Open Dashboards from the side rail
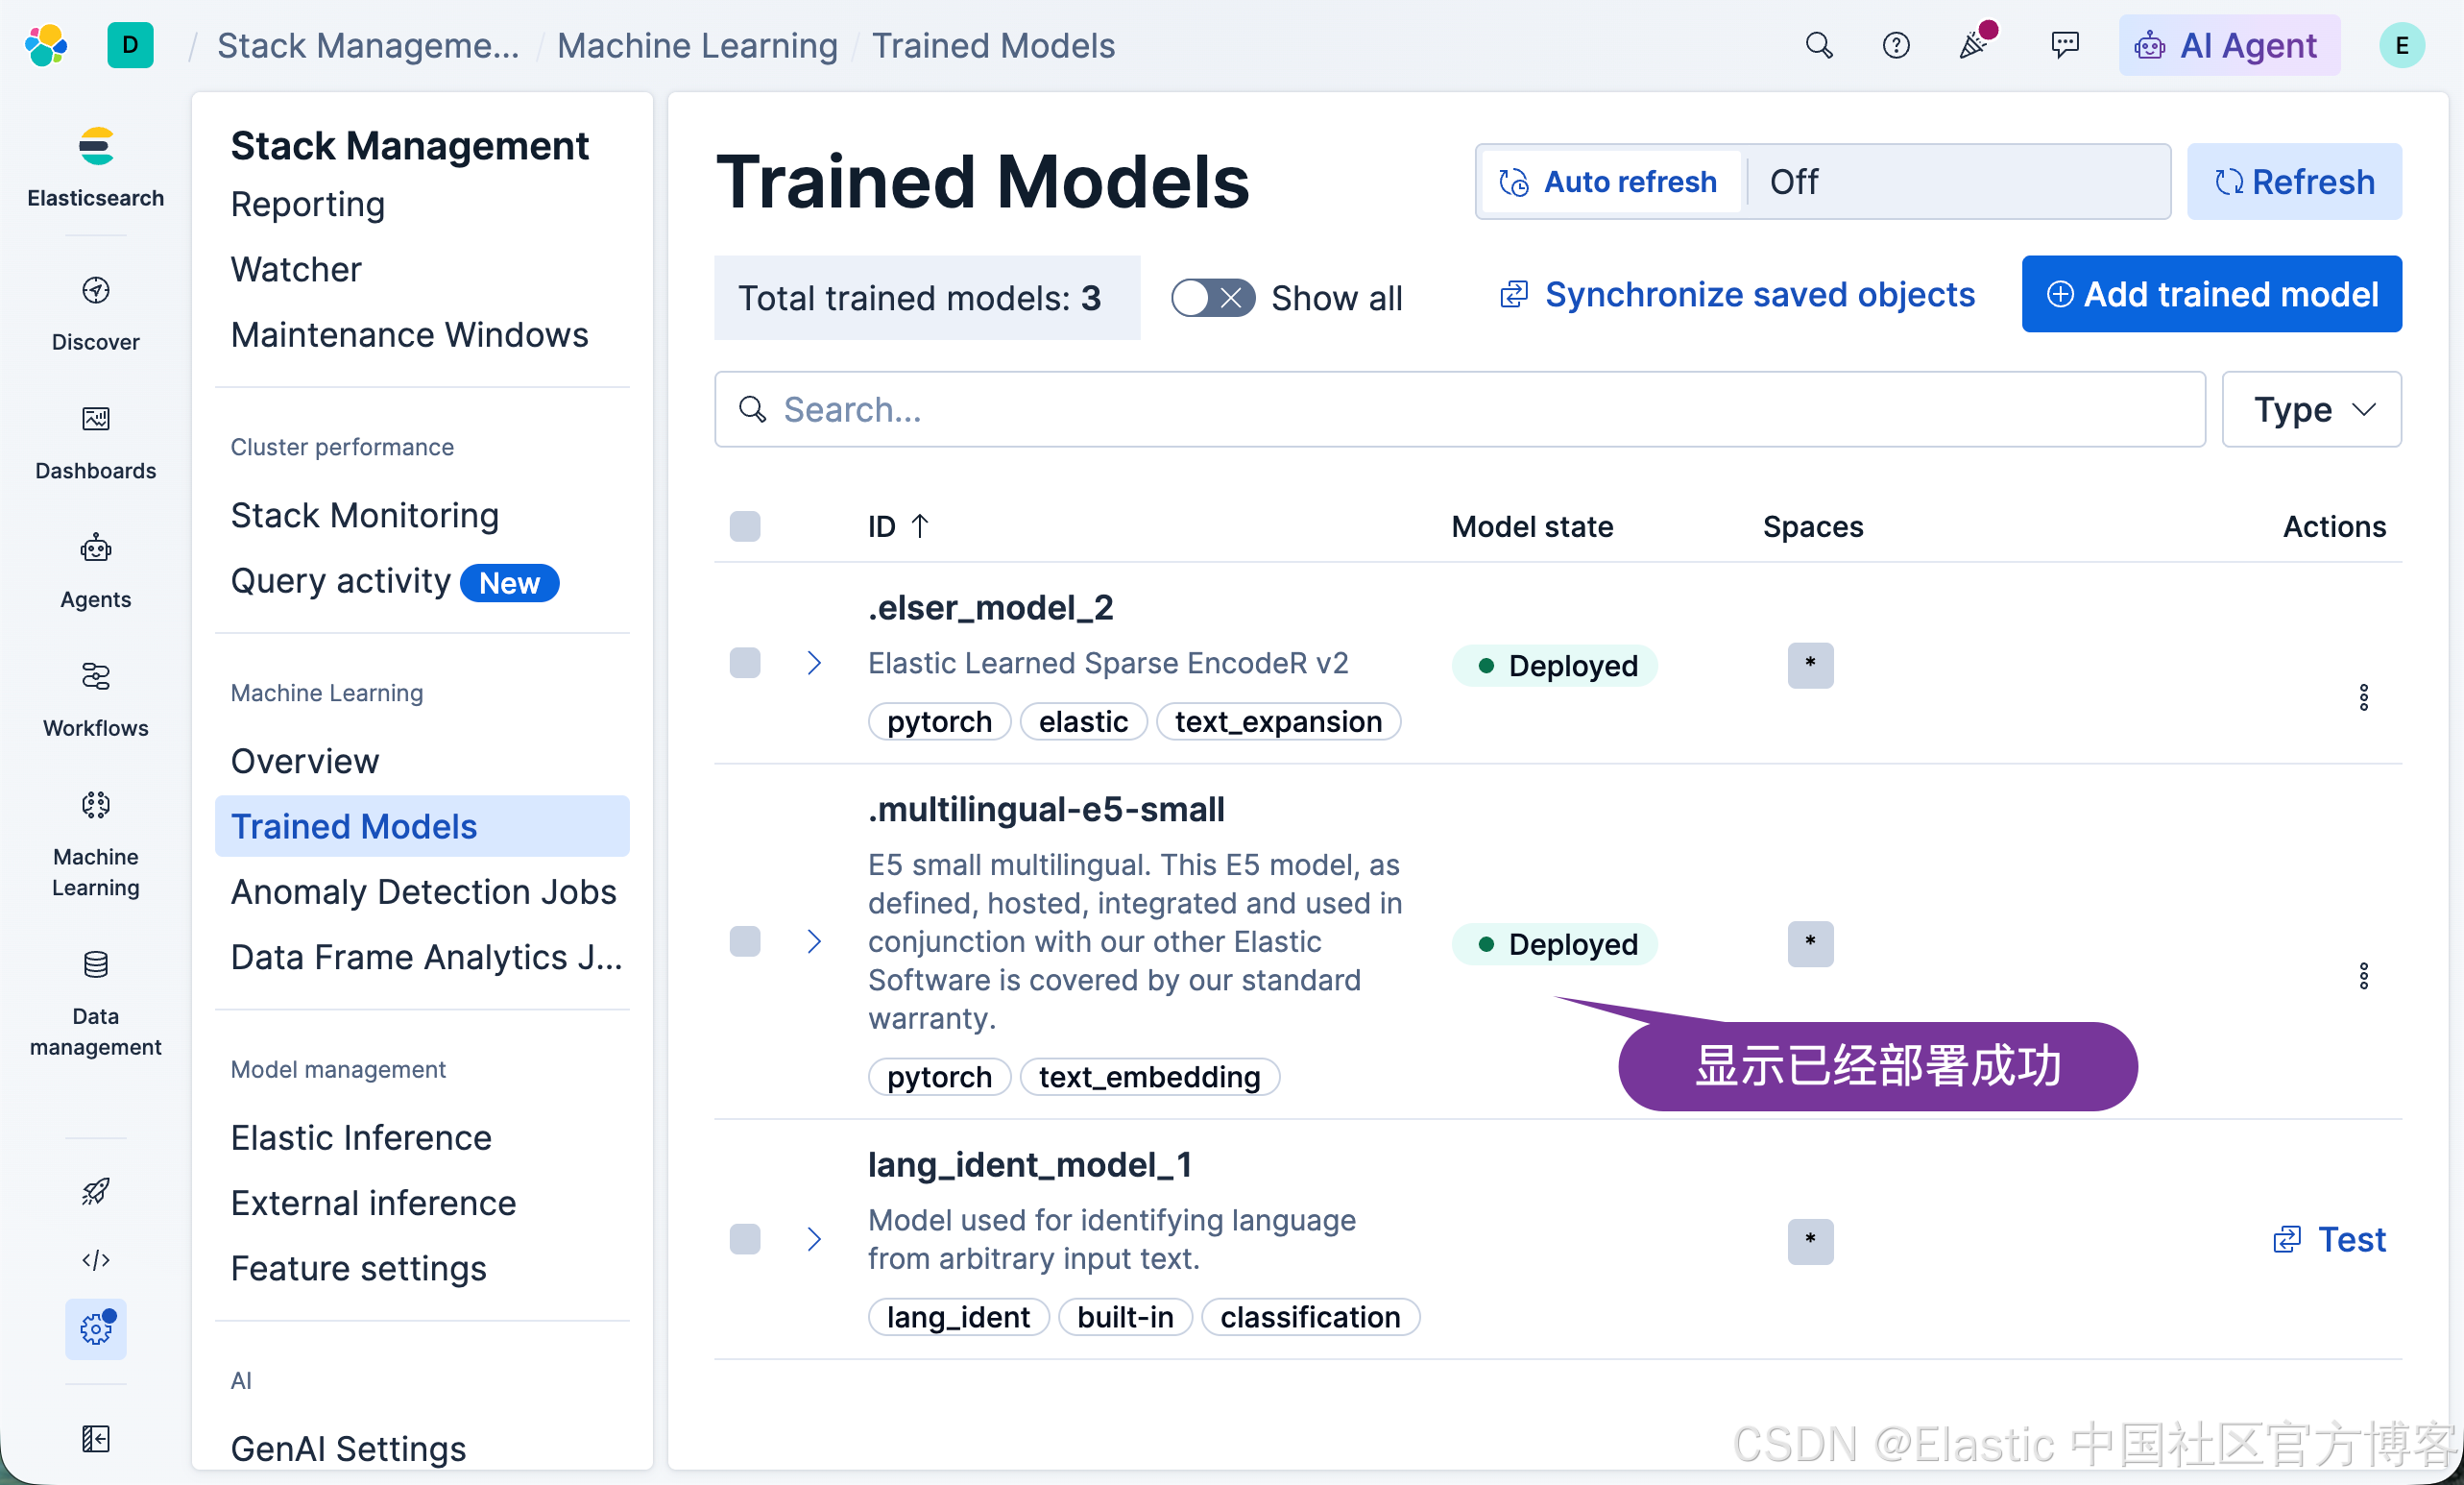The height and width of the screenshot is (1485, 2464). 96,442
